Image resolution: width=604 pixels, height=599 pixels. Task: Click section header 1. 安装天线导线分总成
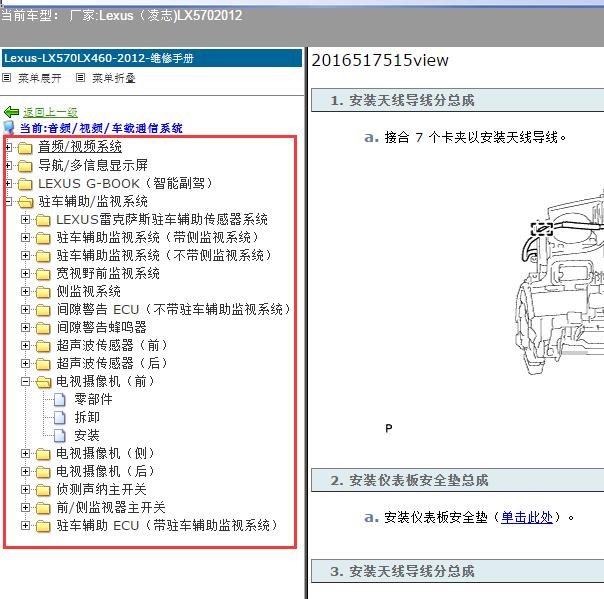457,101
